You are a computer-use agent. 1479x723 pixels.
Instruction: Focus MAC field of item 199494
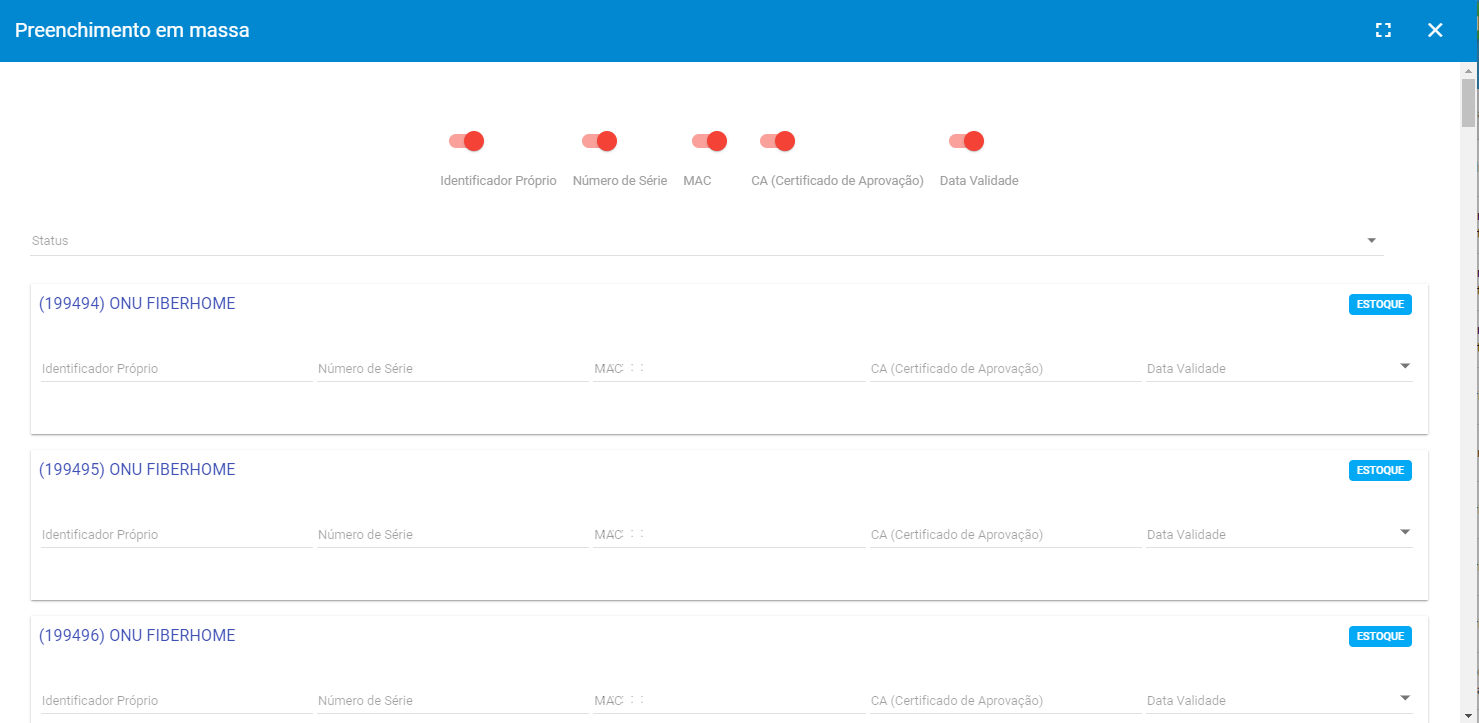point(729,368)
